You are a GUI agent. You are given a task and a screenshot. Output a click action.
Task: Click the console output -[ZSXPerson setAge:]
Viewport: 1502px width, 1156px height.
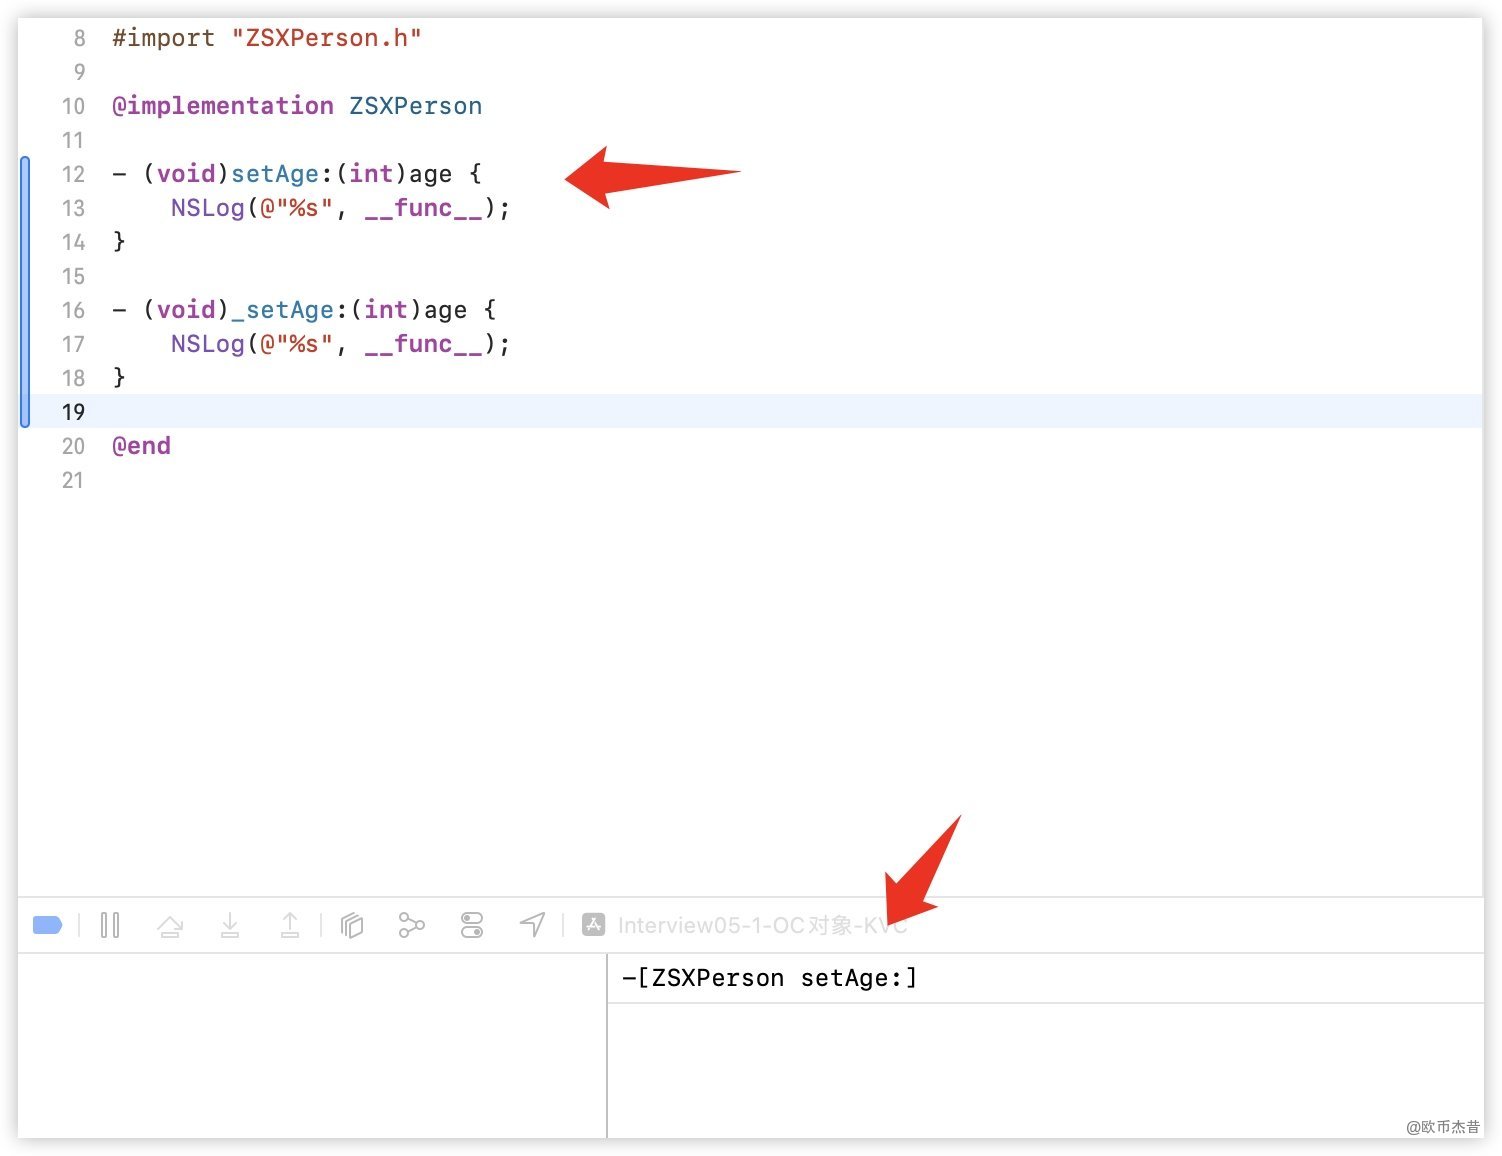(x=769, y=978)
